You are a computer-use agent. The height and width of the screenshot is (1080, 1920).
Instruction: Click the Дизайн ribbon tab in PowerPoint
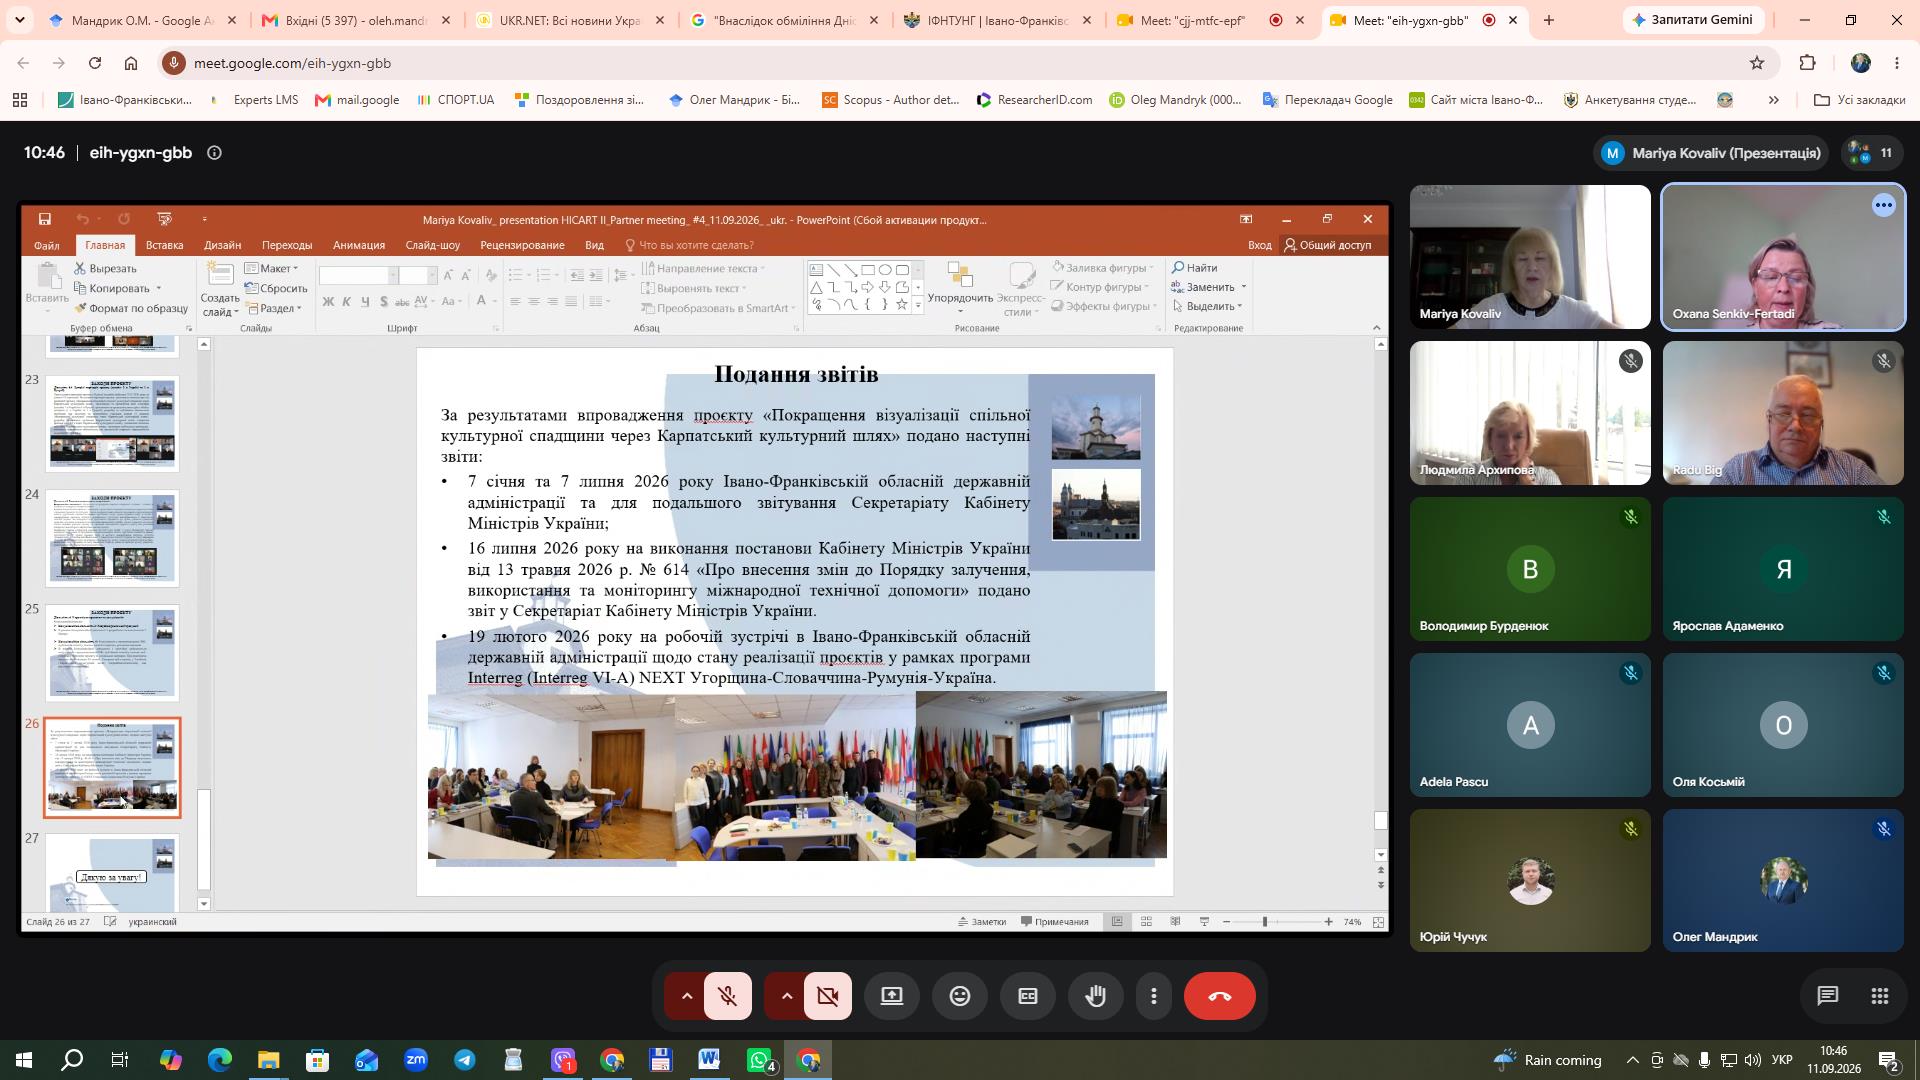coord(222,245)
